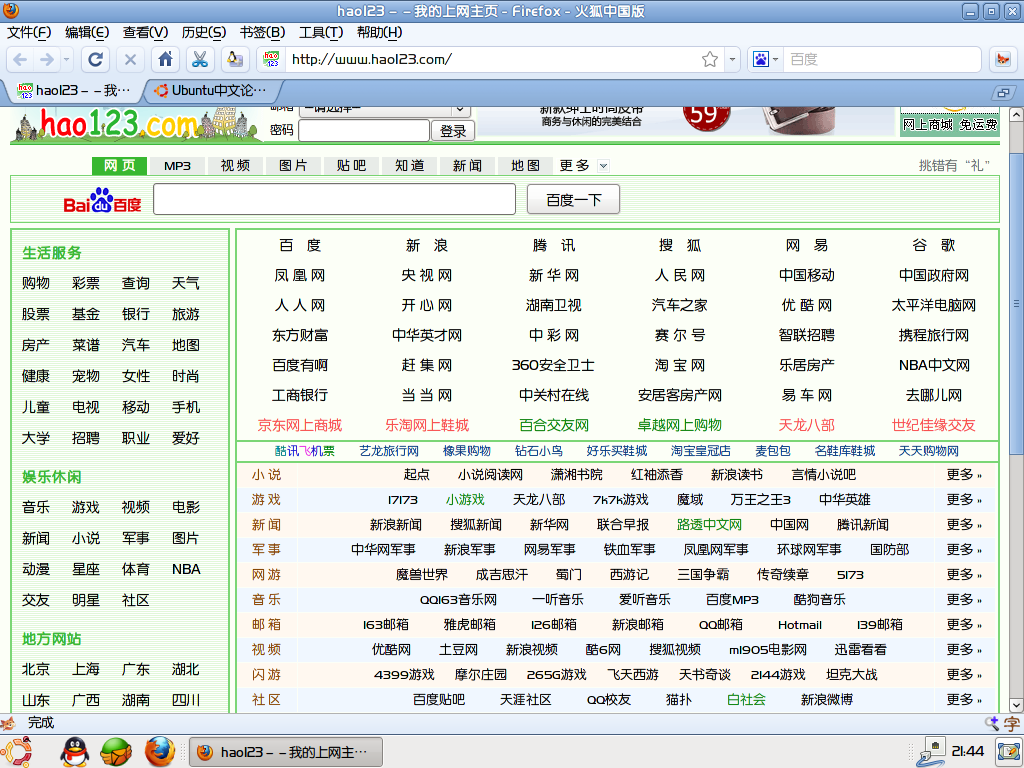This screenshot has height=768, width=1024.
Task: Open the address bar history dropdown arrow
Action: (x=732, y=59)
